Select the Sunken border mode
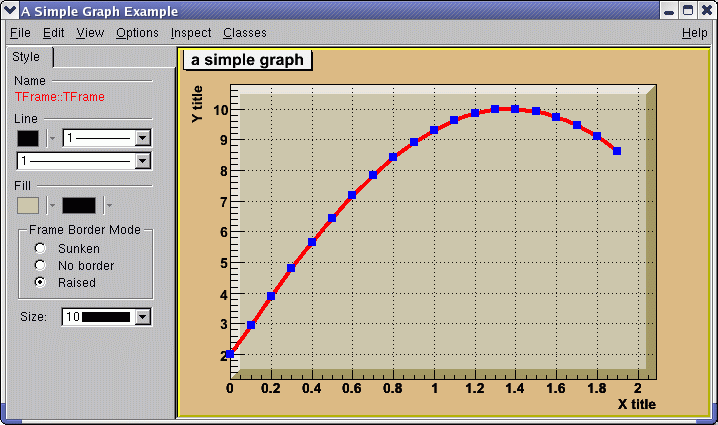The width and height of the screenshot is (718, 425). click(40, 248)
